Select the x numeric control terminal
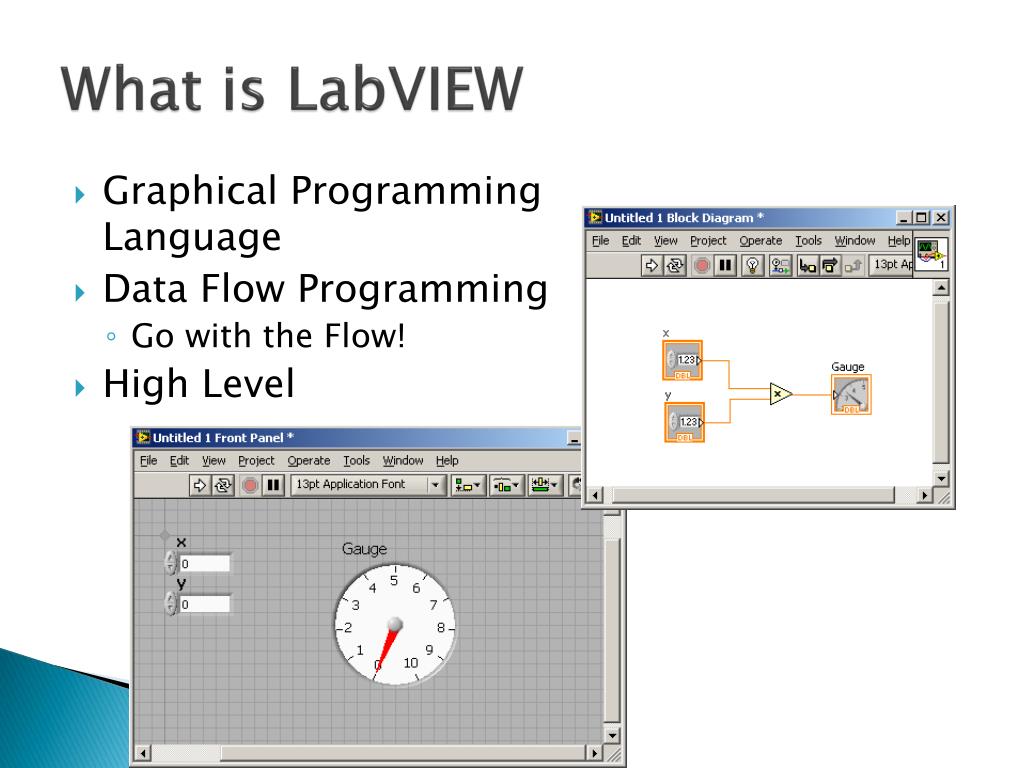 [x=682, y=360]
